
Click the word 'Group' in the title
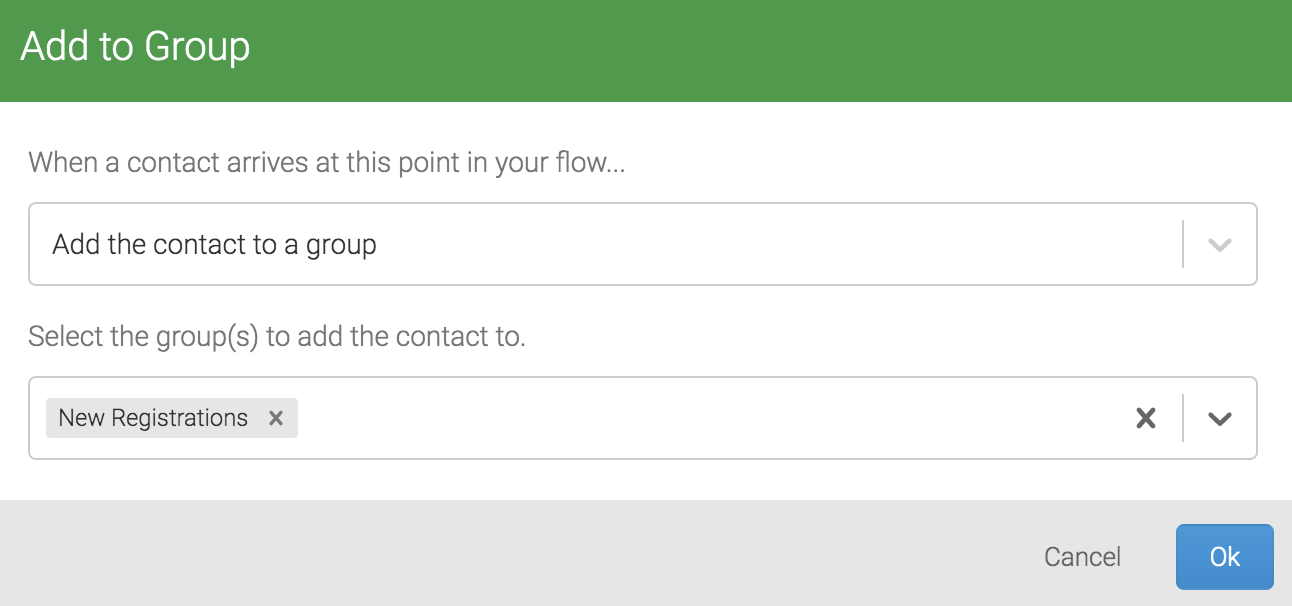(x=196, y=47)
